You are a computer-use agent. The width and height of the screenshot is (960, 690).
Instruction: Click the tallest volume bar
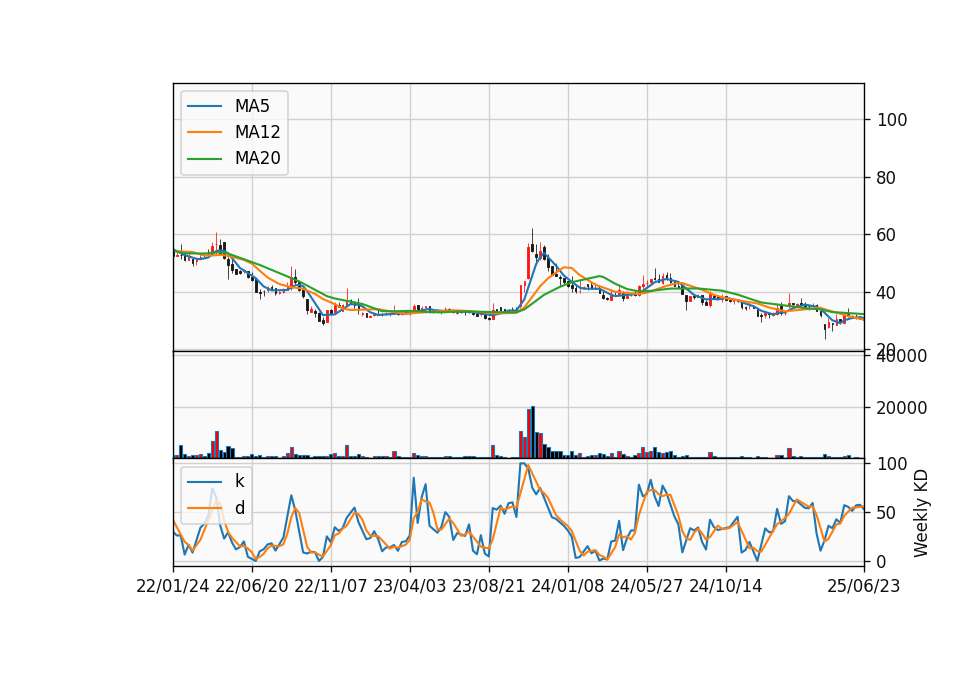click(x=533, y=432)
